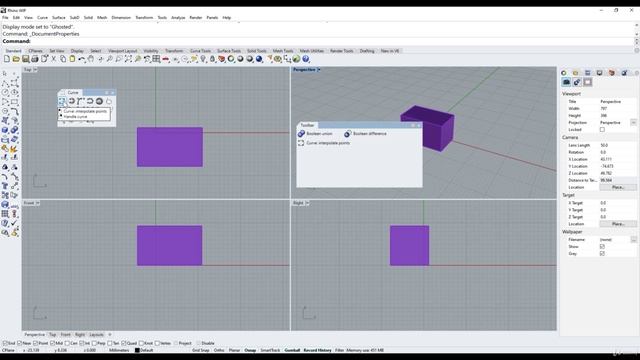The image size is (640, 360).
Task: Enable the Perp osnap checkbox
Action: (x=95, y=343)
